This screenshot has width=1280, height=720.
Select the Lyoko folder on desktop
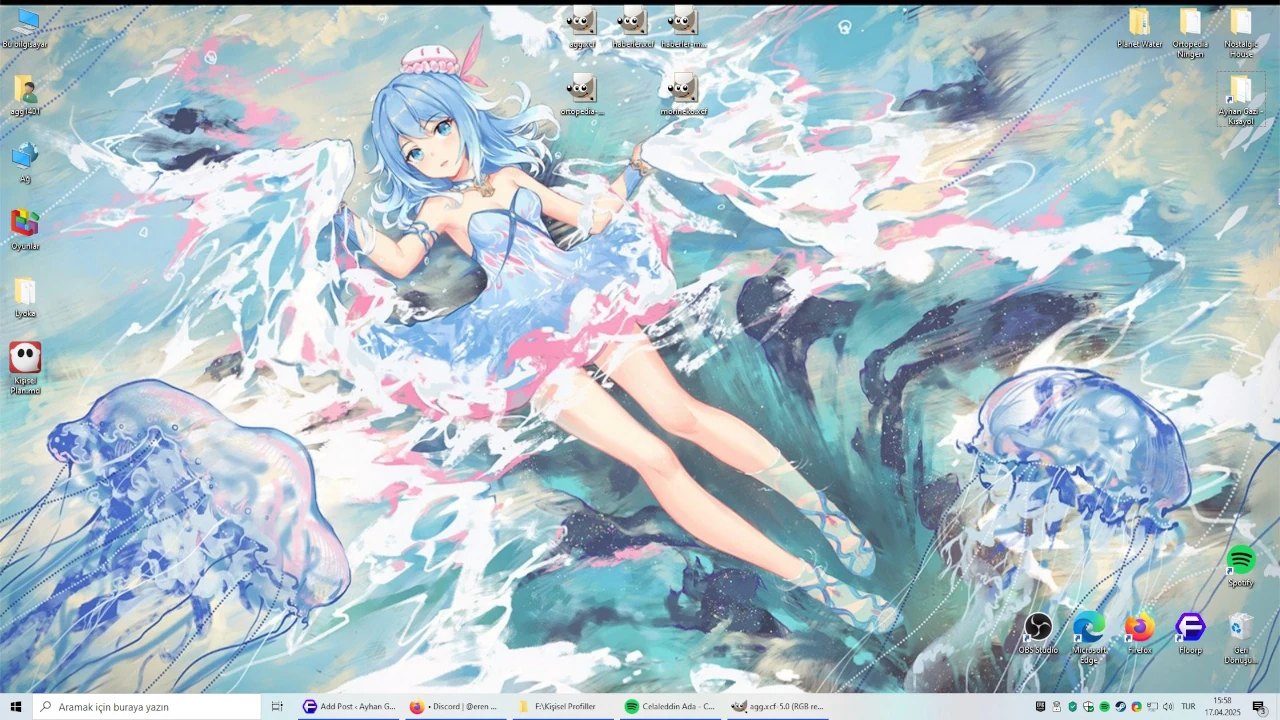25,297
